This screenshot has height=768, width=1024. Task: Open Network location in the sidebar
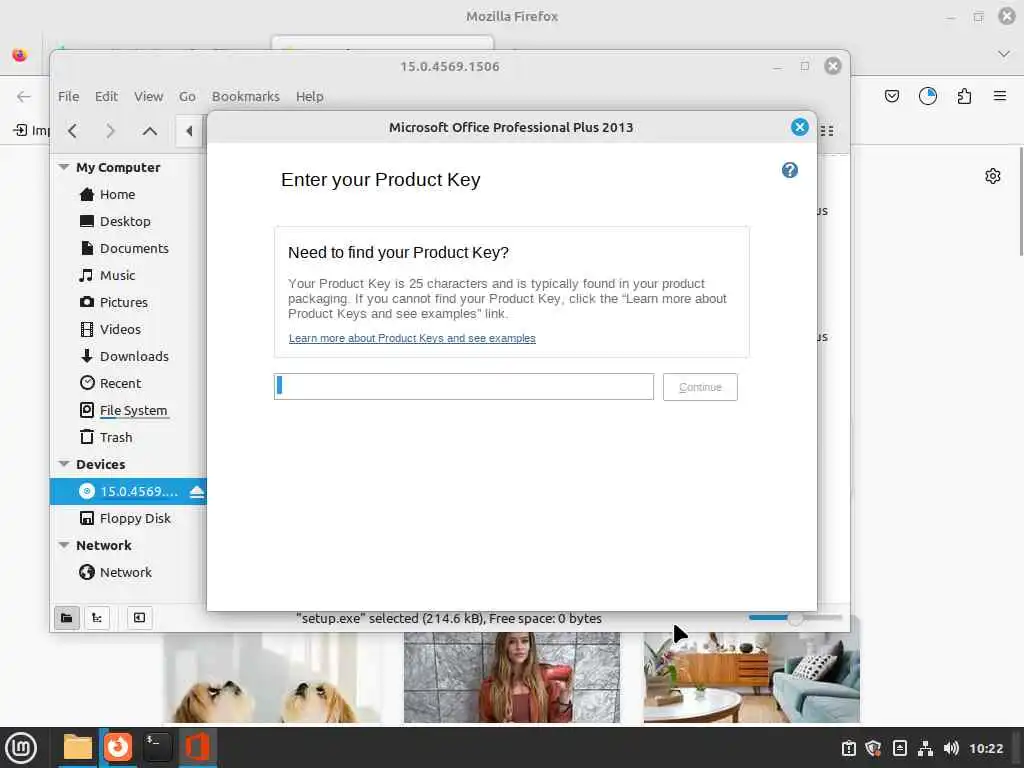[128, 572]
